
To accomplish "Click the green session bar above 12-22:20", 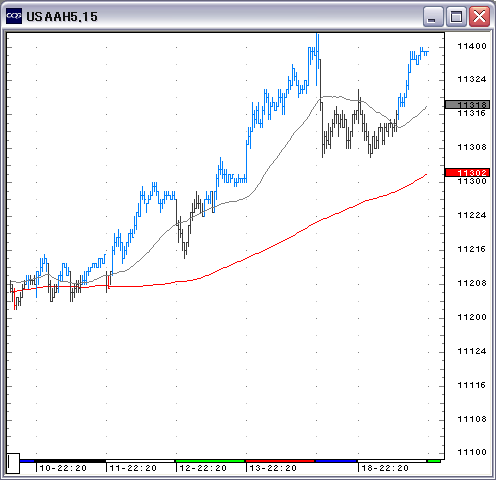I will pyautogui.click(x=210, y=461).
